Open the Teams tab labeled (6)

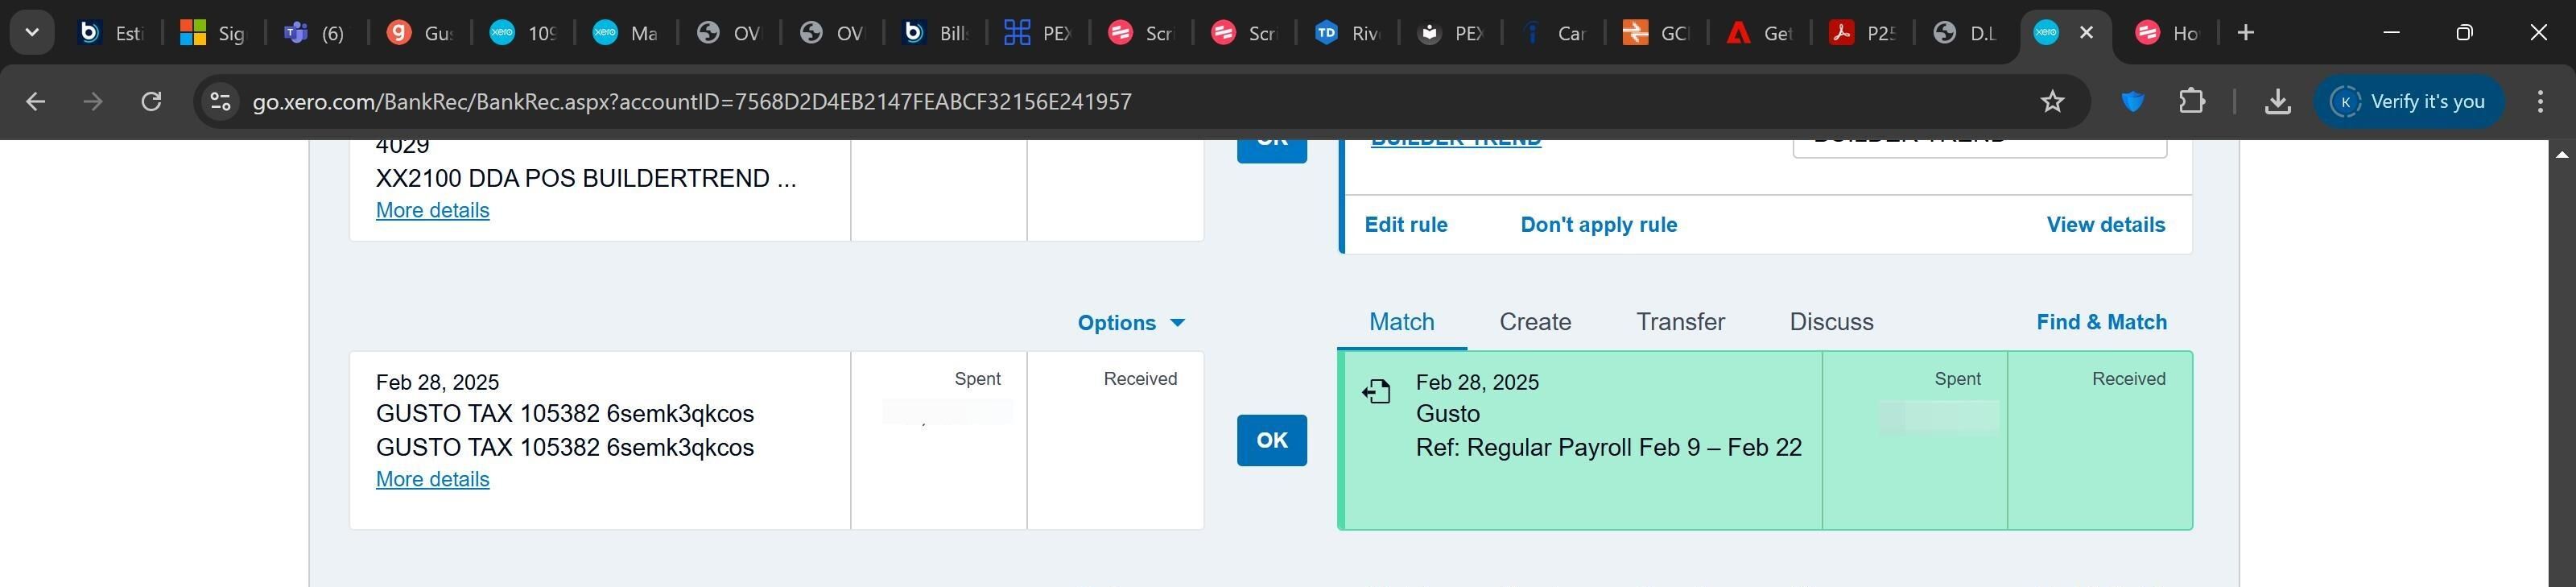(x=316, y=33)
